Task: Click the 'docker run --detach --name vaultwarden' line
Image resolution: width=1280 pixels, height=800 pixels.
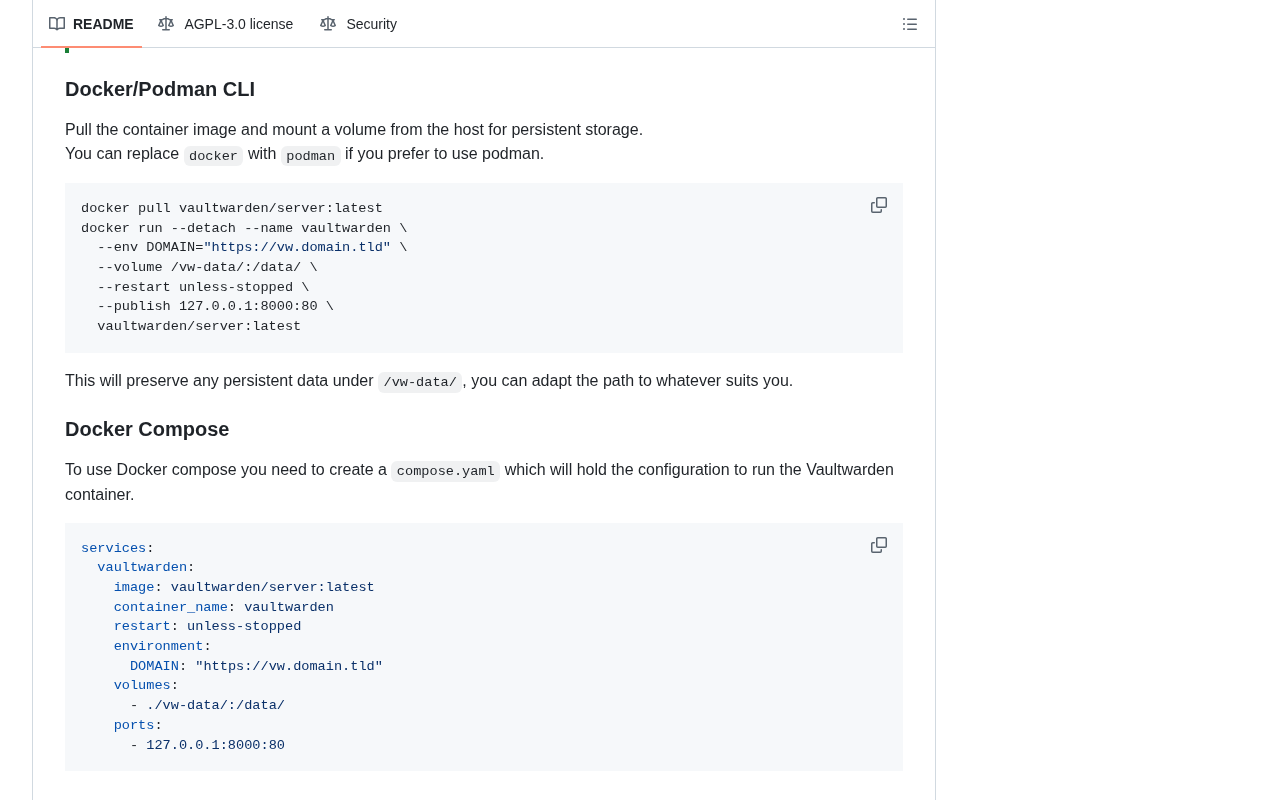Action: click(x=244, y=228)
